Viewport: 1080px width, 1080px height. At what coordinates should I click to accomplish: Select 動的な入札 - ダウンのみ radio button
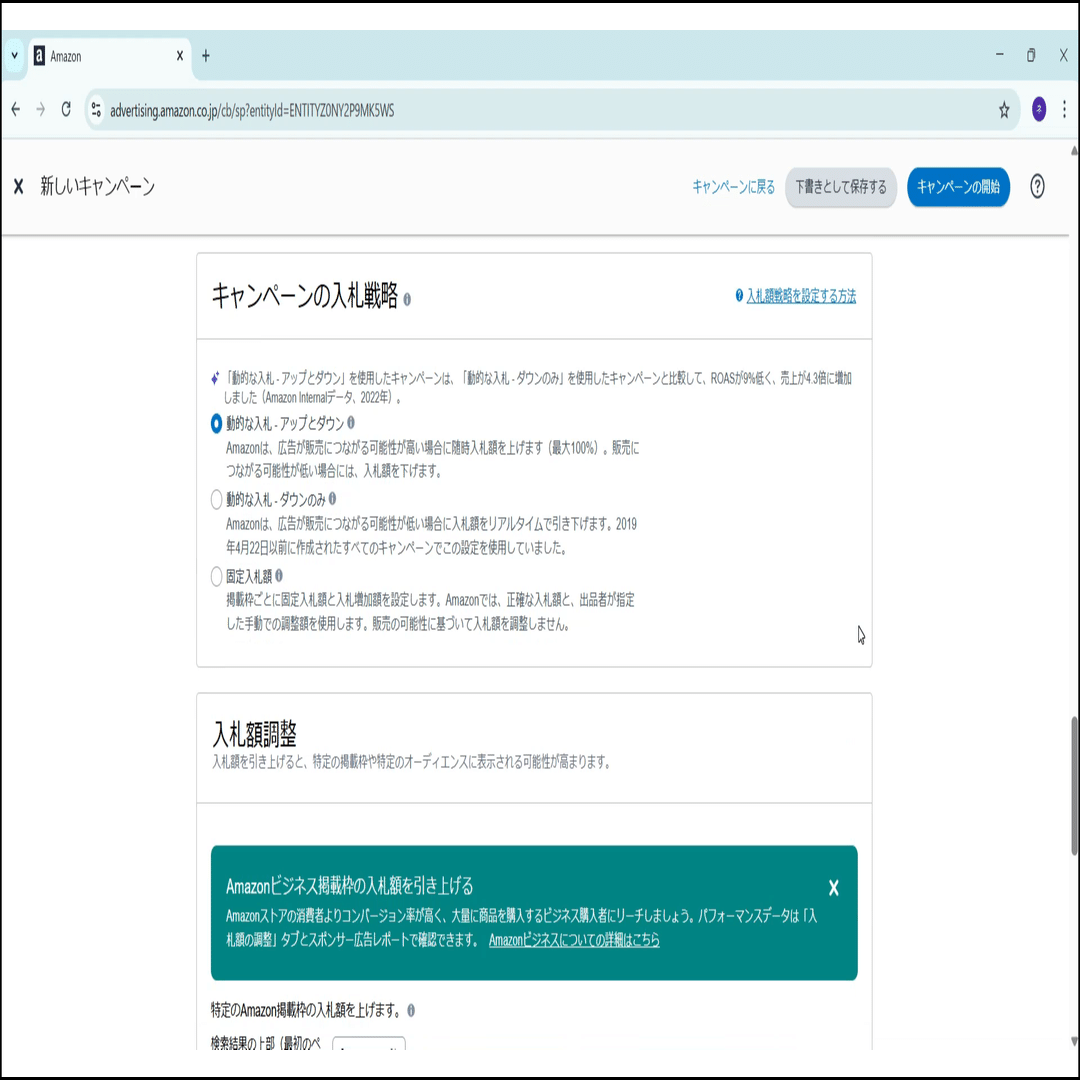coord(216,499)
